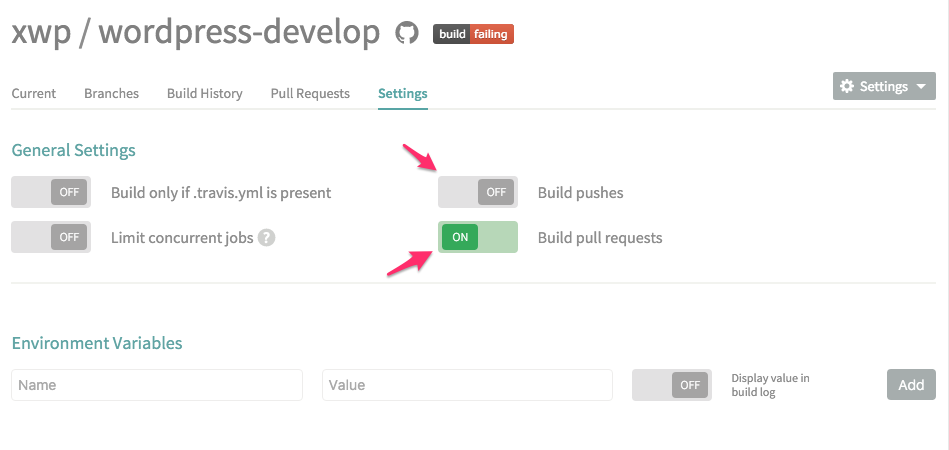Focus the environment variable Value field

[x=467, y=385]
